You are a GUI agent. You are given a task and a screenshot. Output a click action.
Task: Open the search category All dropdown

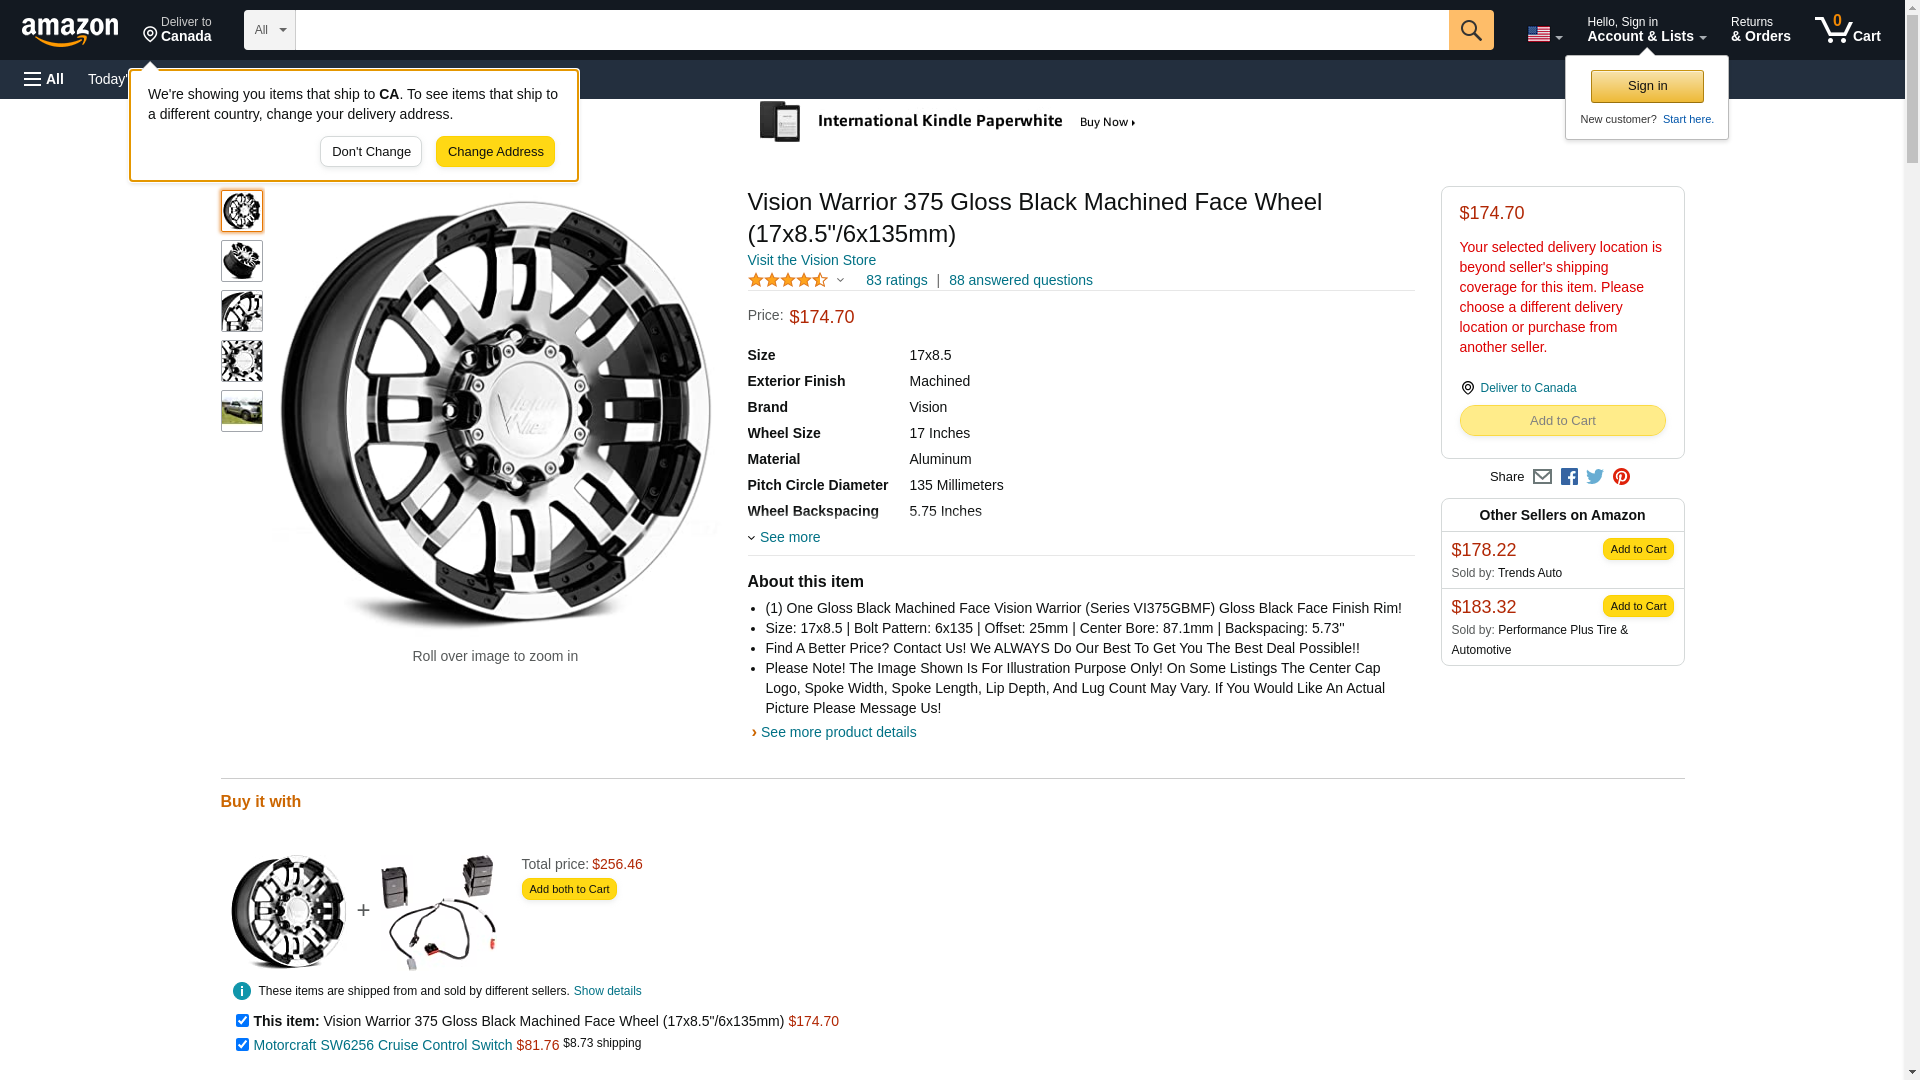point(270,30)
